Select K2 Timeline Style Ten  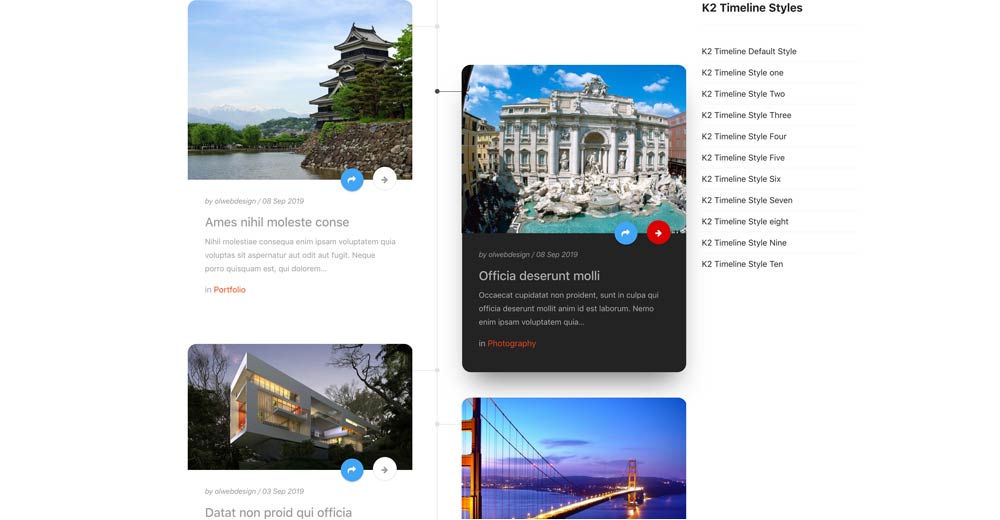(x=742, y=264)
